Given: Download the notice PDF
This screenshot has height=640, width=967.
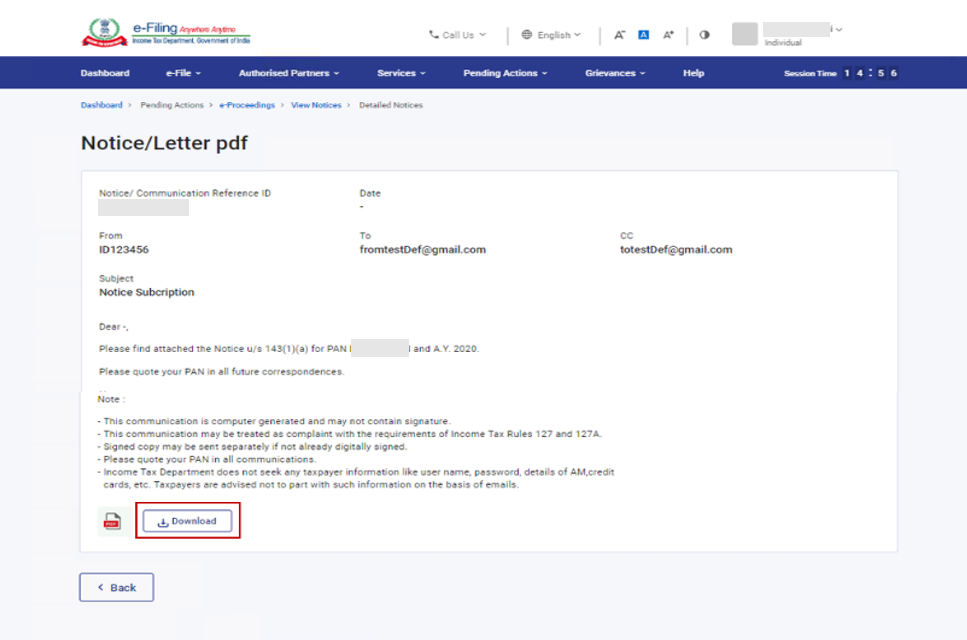Looking at the screenshot, I should 187,521.
